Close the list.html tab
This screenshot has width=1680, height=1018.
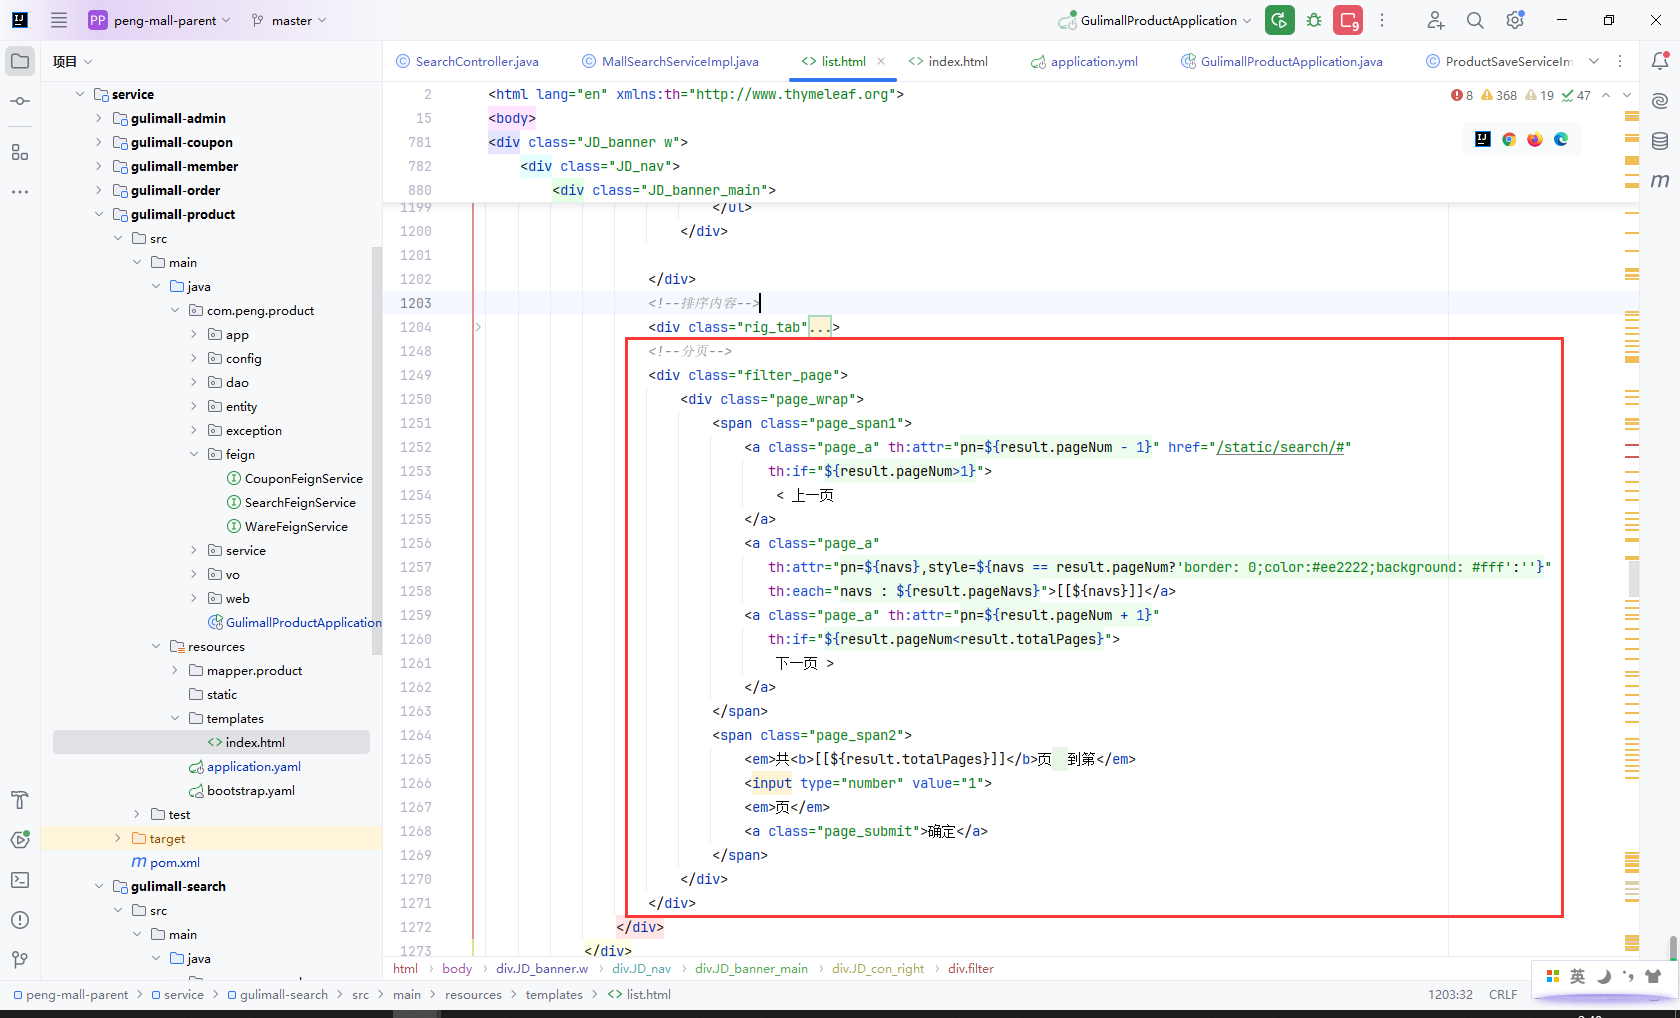coord(881,61)
